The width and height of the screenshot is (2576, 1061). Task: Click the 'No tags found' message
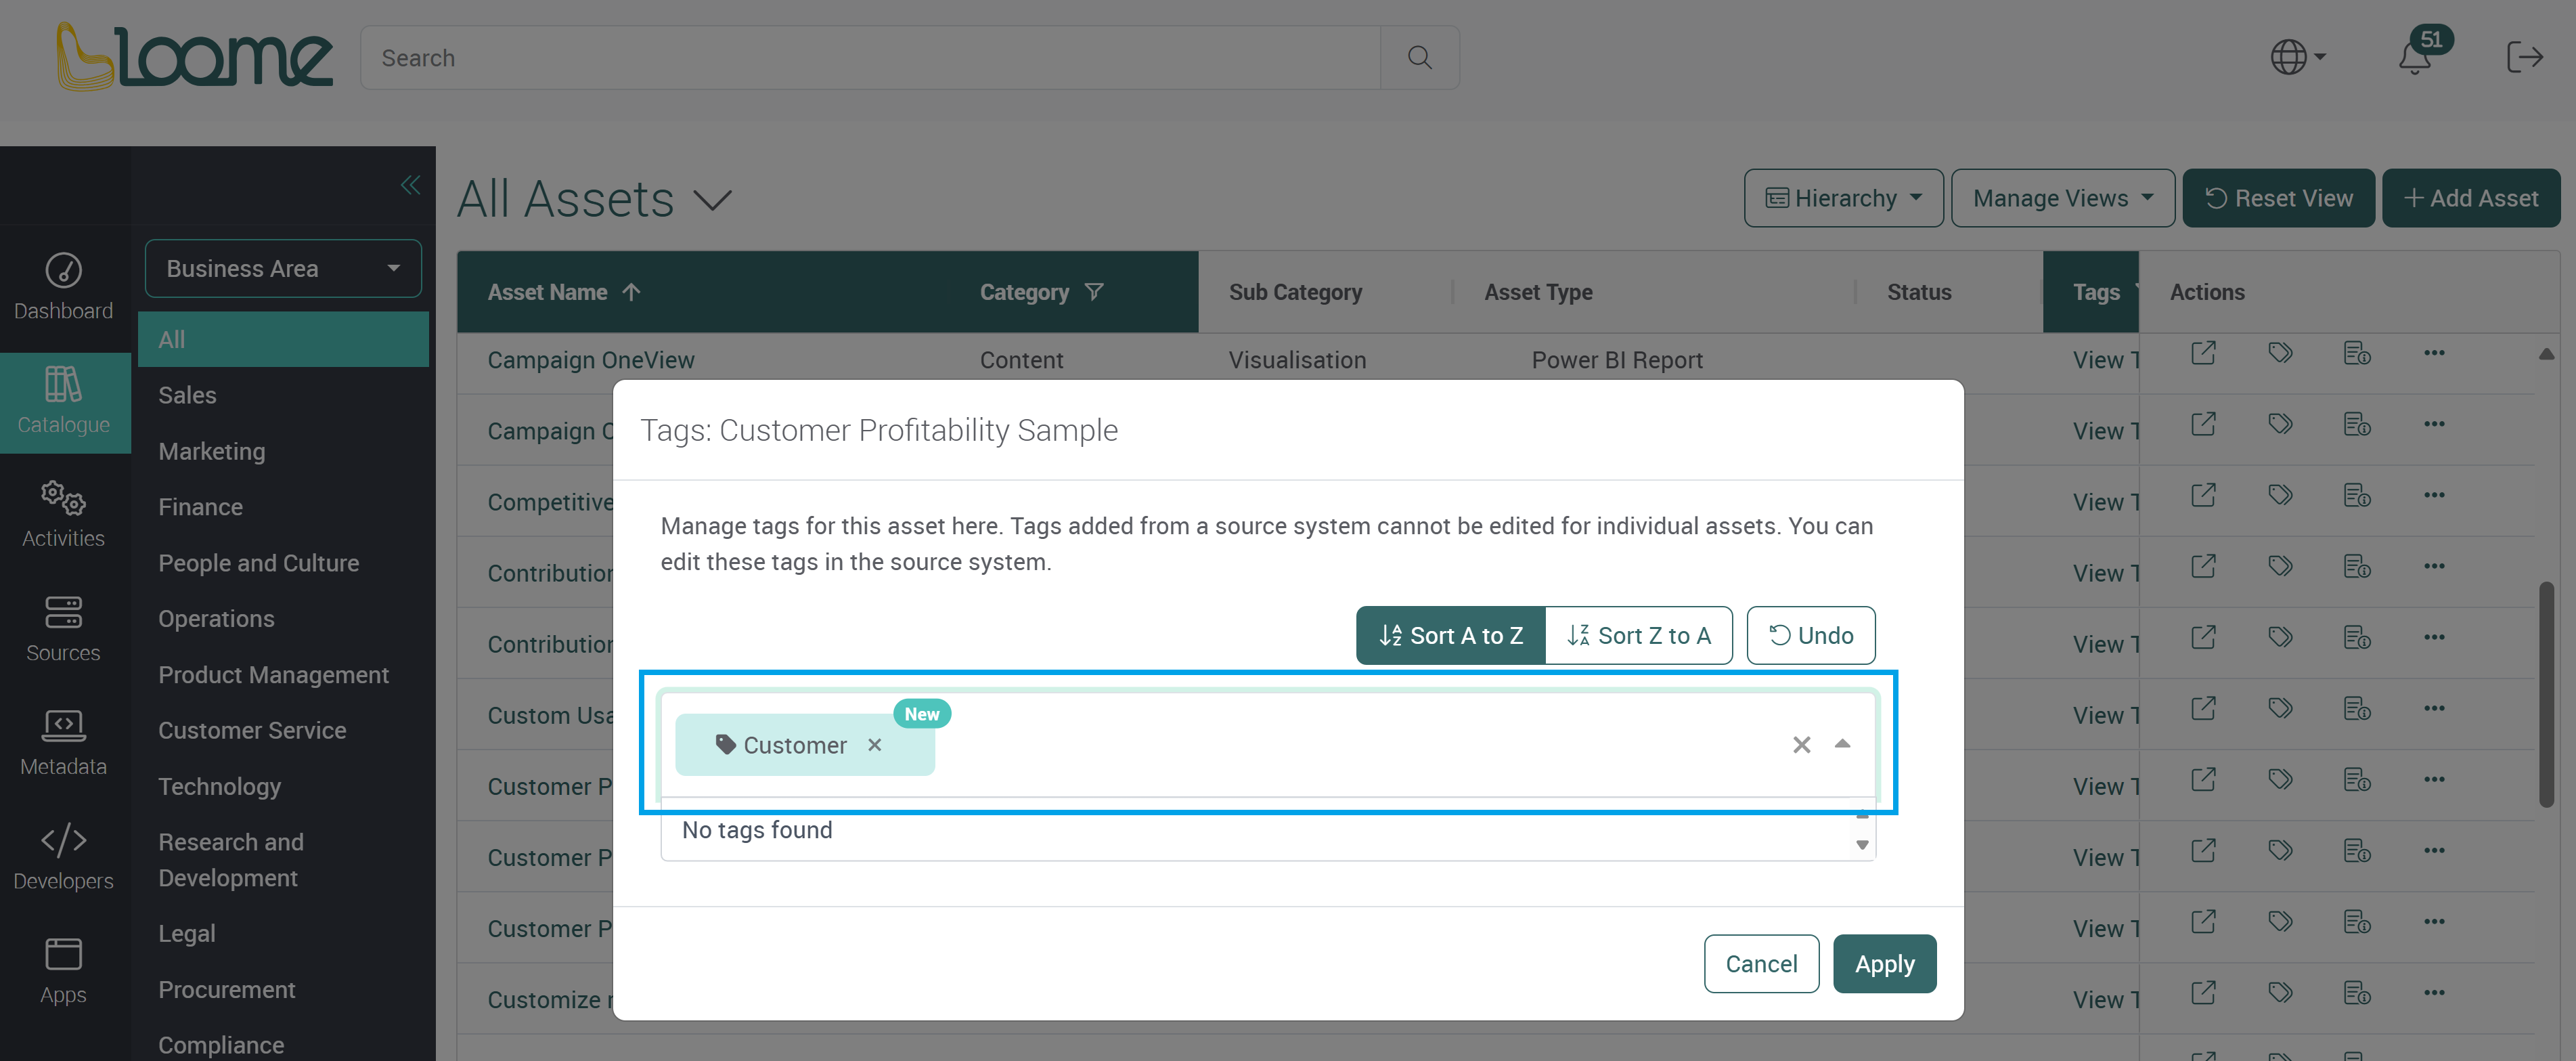[757, 830]
